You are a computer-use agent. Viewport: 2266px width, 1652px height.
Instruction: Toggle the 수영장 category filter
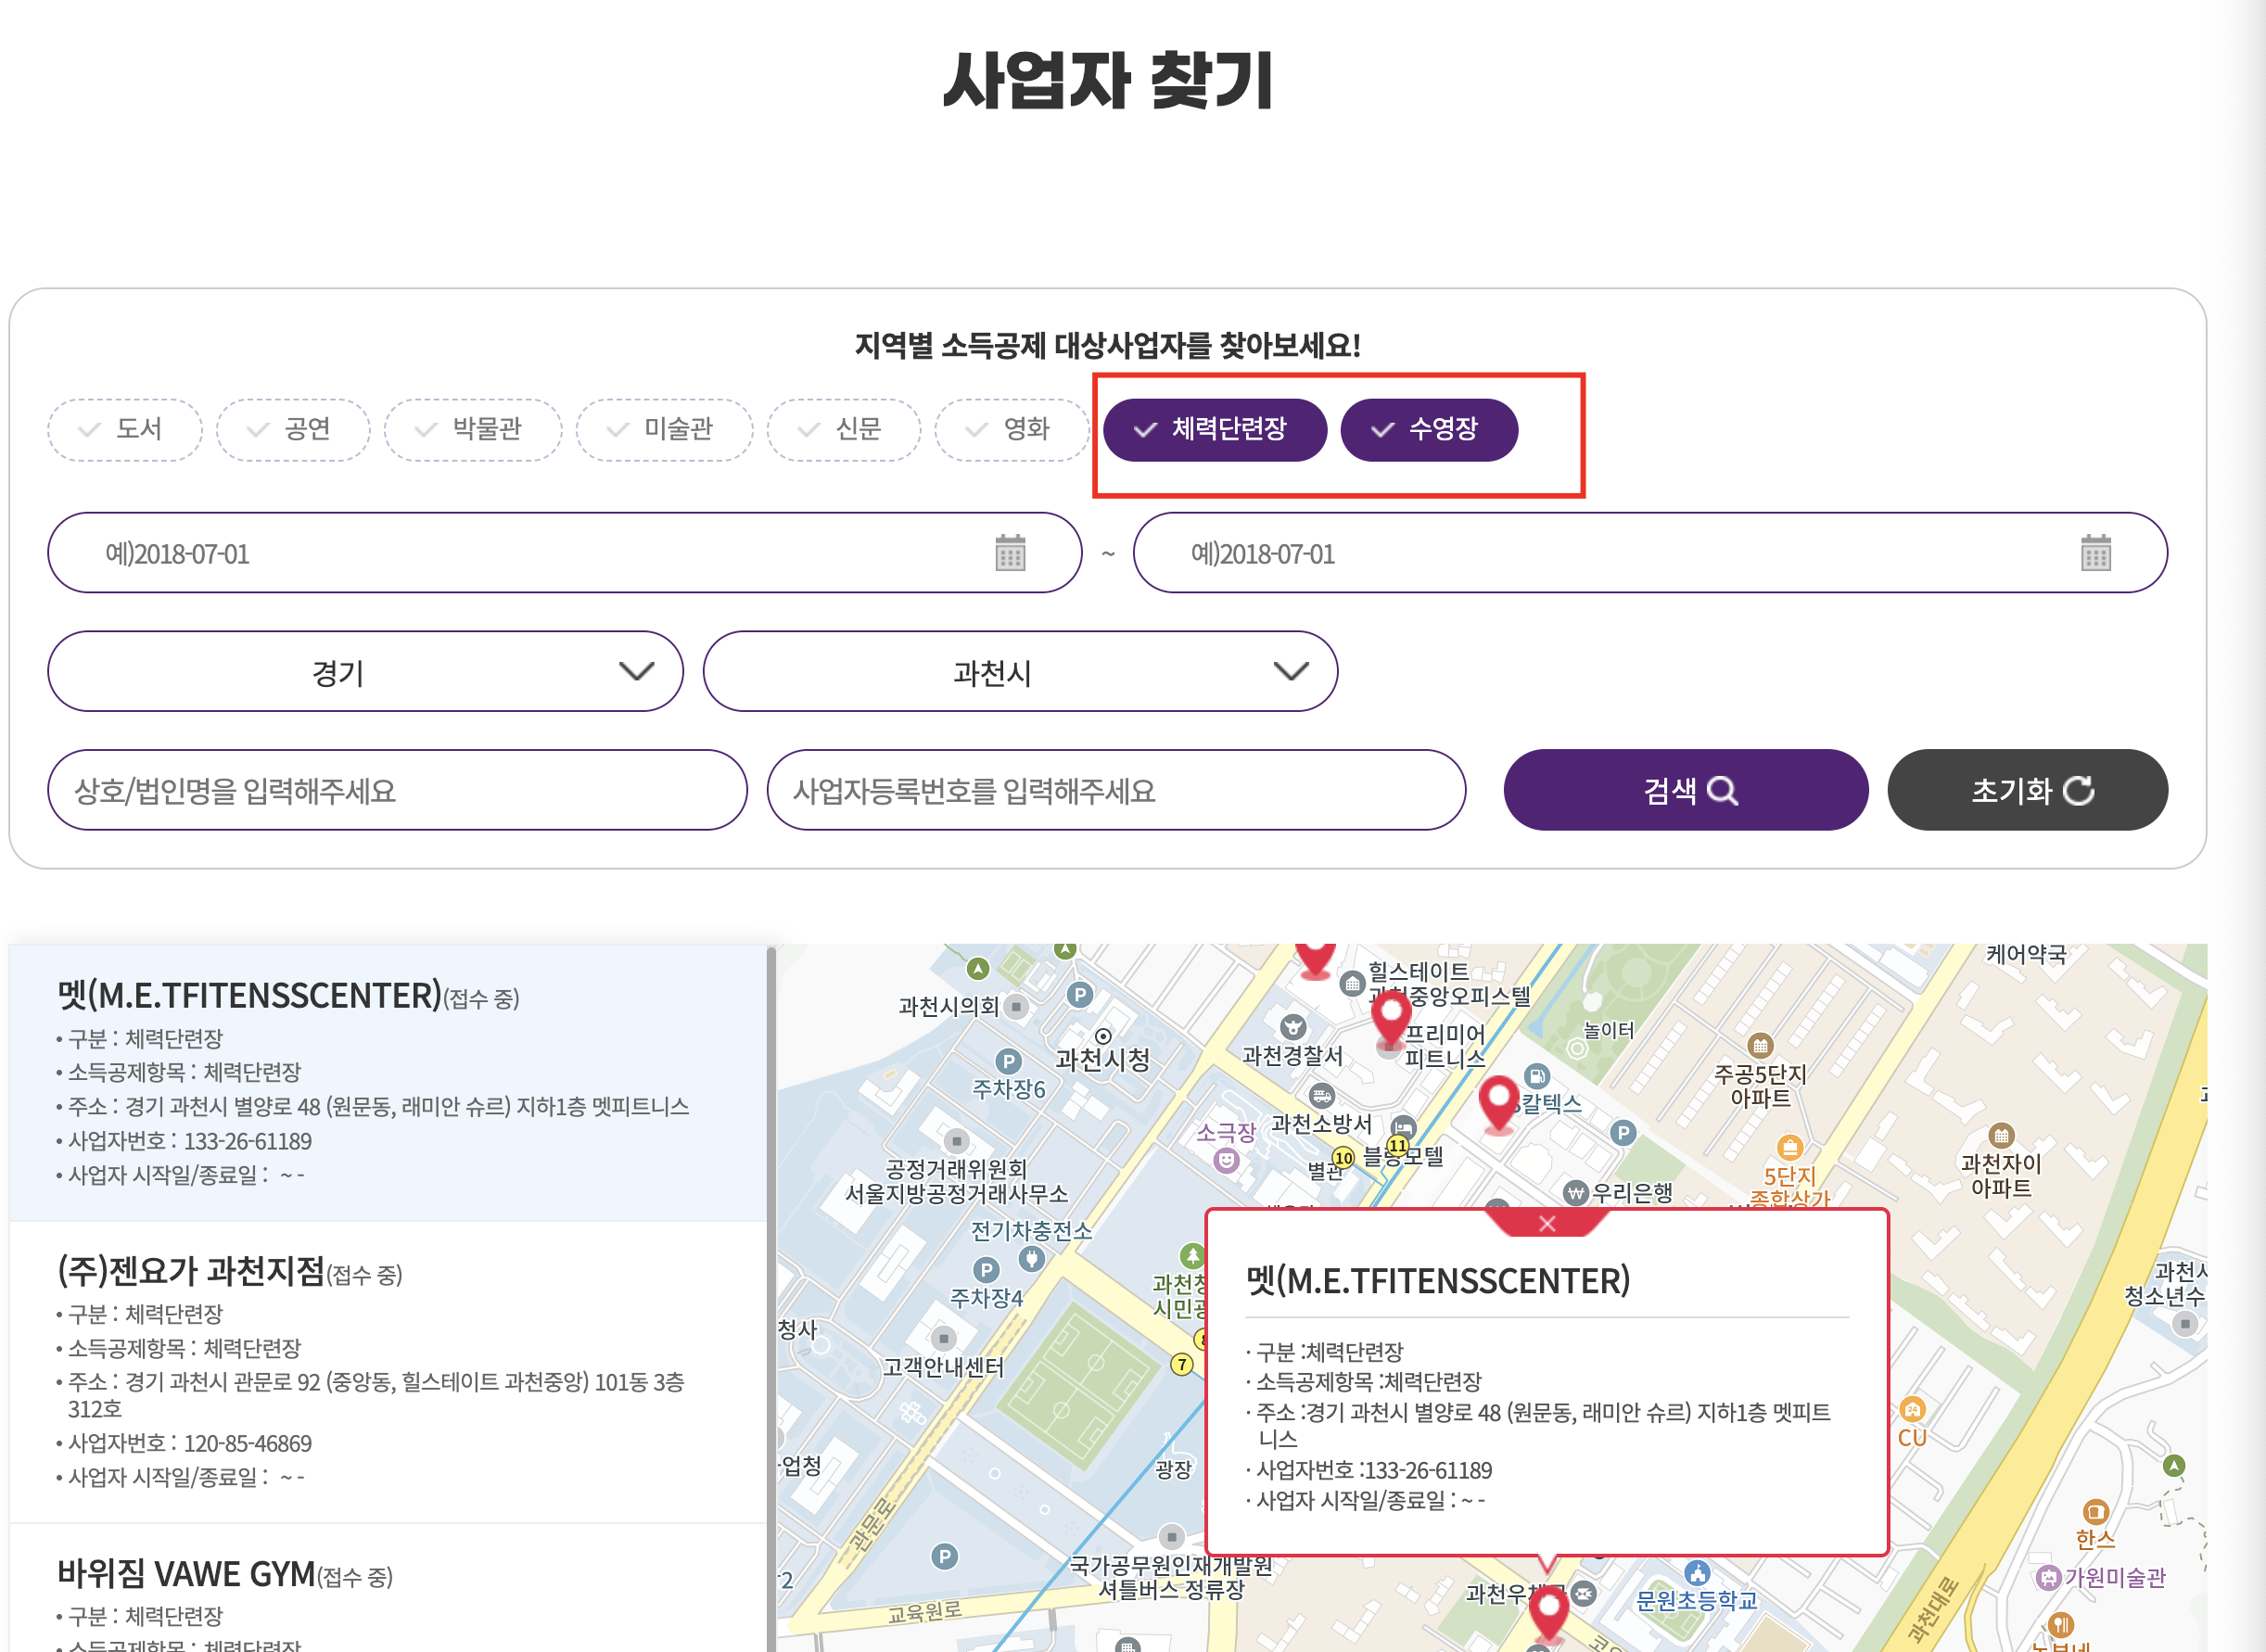[1428, 430]
